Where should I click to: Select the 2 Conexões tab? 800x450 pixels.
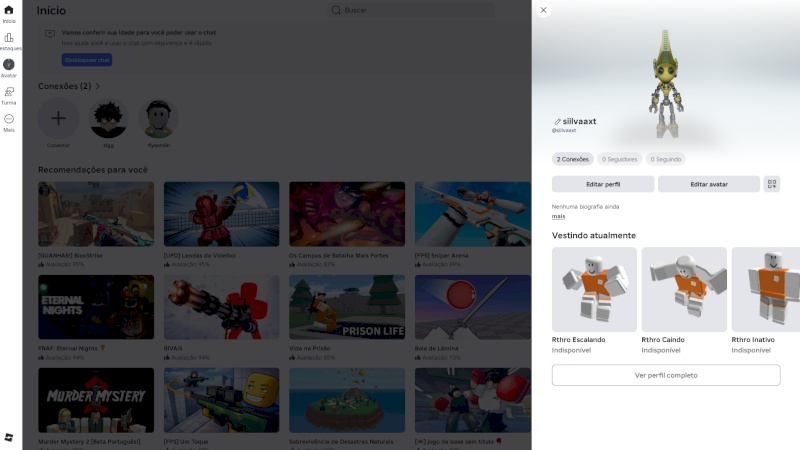(572, 159)
